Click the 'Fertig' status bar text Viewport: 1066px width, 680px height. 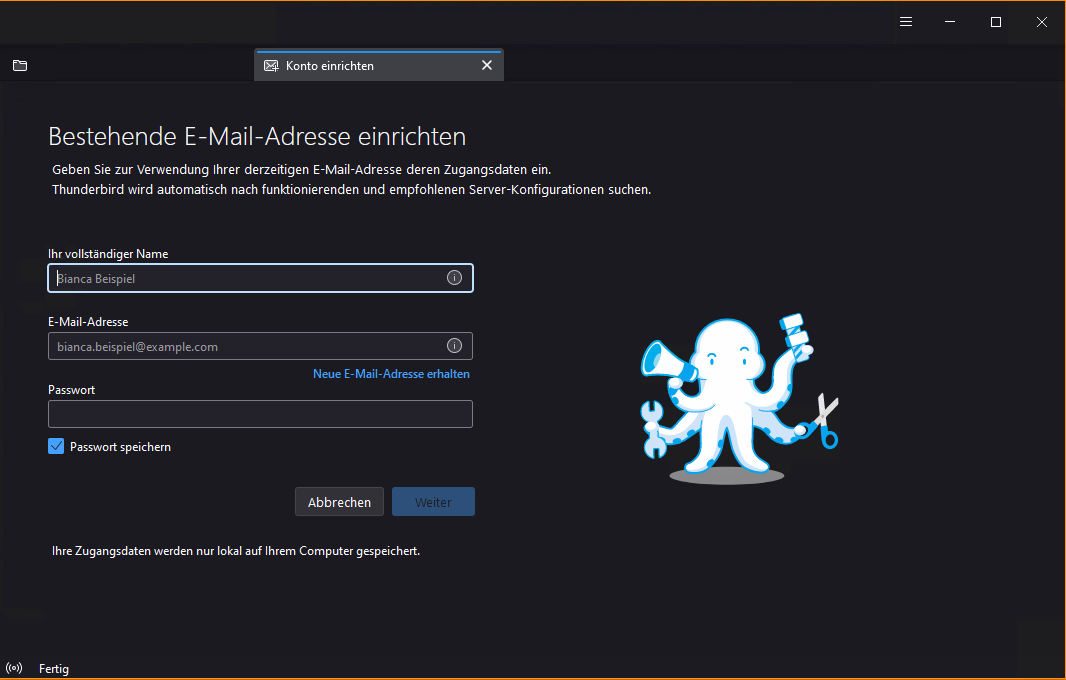pos(54,669)
